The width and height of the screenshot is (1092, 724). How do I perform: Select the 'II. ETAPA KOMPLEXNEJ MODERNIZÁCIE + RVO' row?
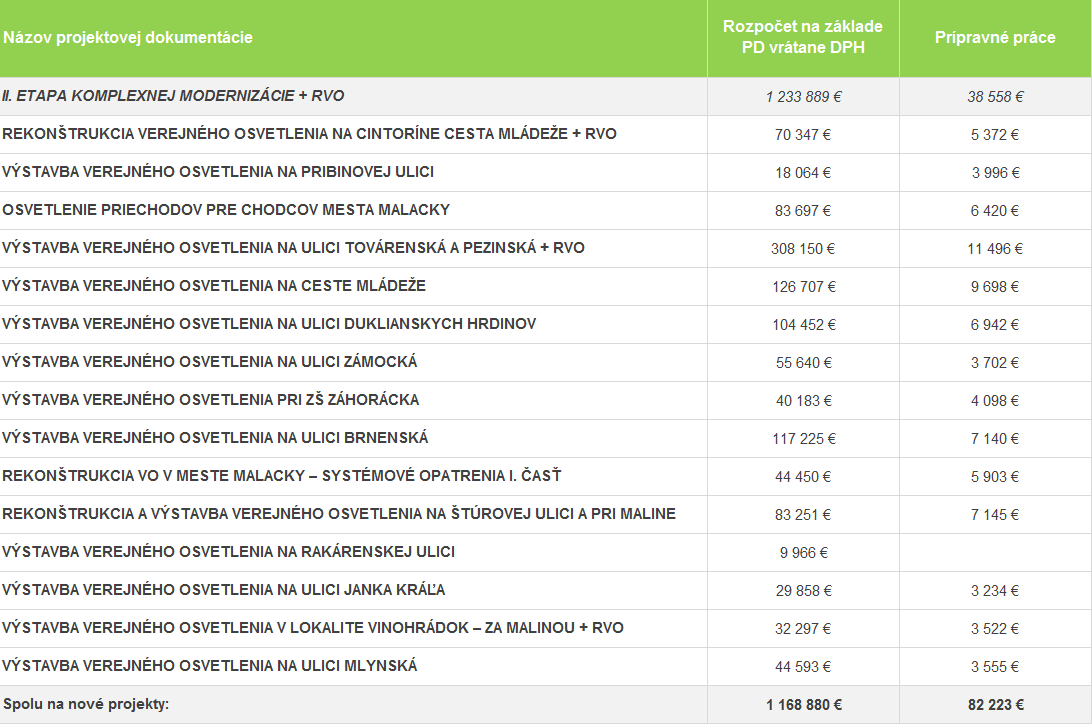(x=174, y=96)
